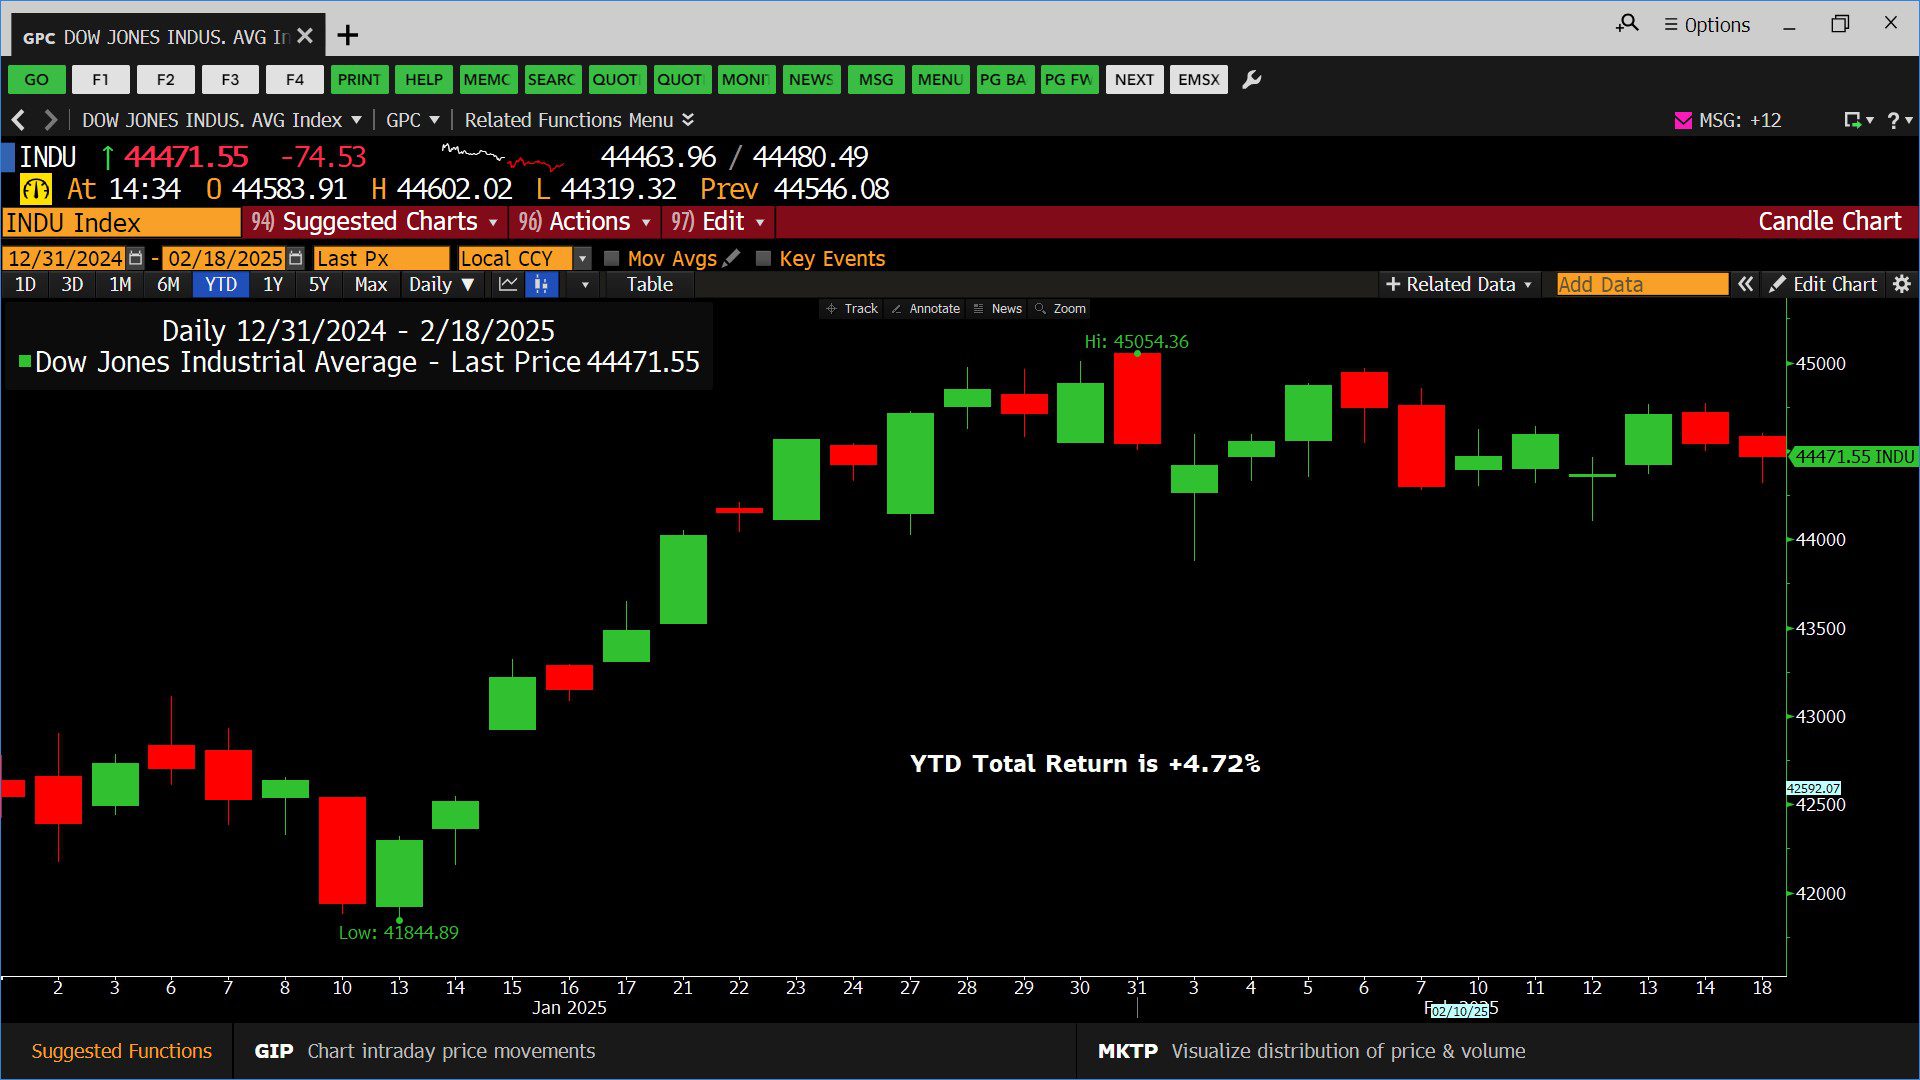Expand the Related Data dropdown

click(1458, 285)
